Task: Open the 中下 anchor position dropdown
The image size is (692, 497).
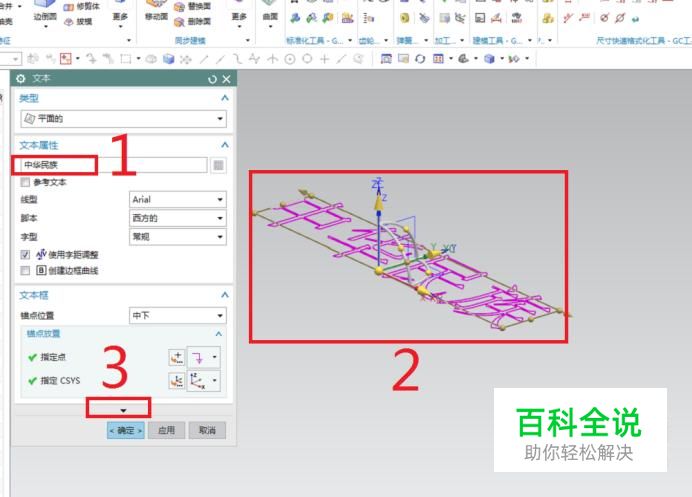Action: (x=177, y=315)
